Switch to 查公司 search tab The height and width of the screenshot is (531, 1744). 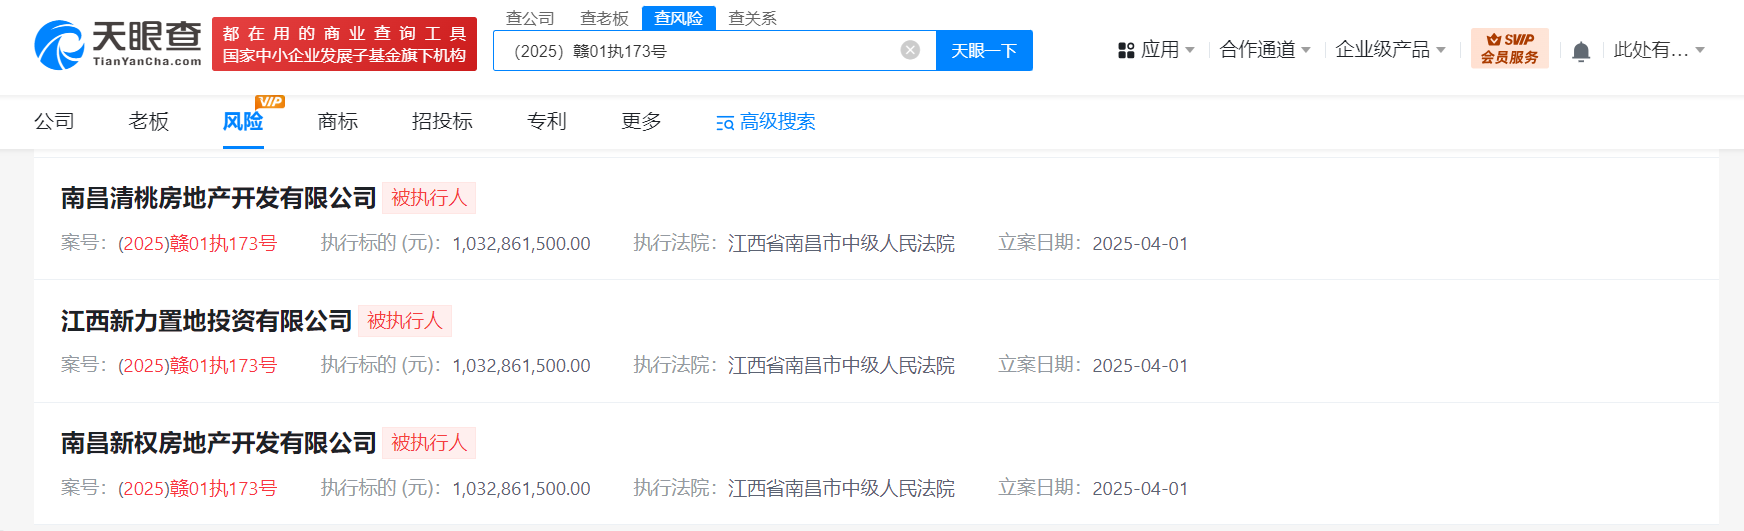click(x=530, y=18)
